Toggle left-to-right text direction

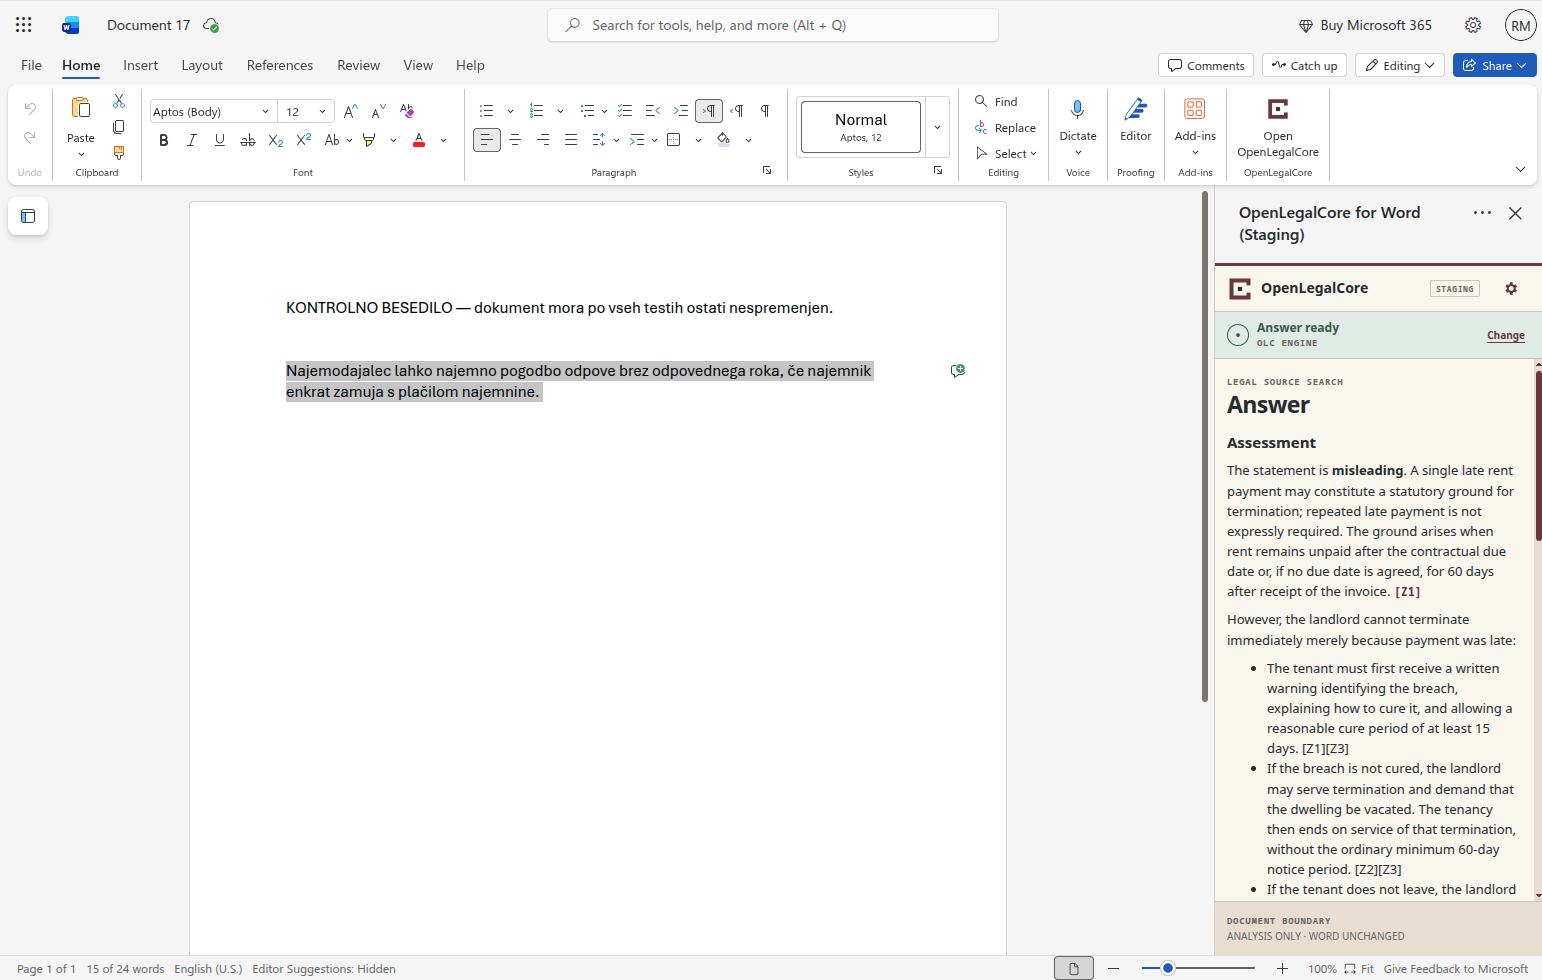(709, 111)
